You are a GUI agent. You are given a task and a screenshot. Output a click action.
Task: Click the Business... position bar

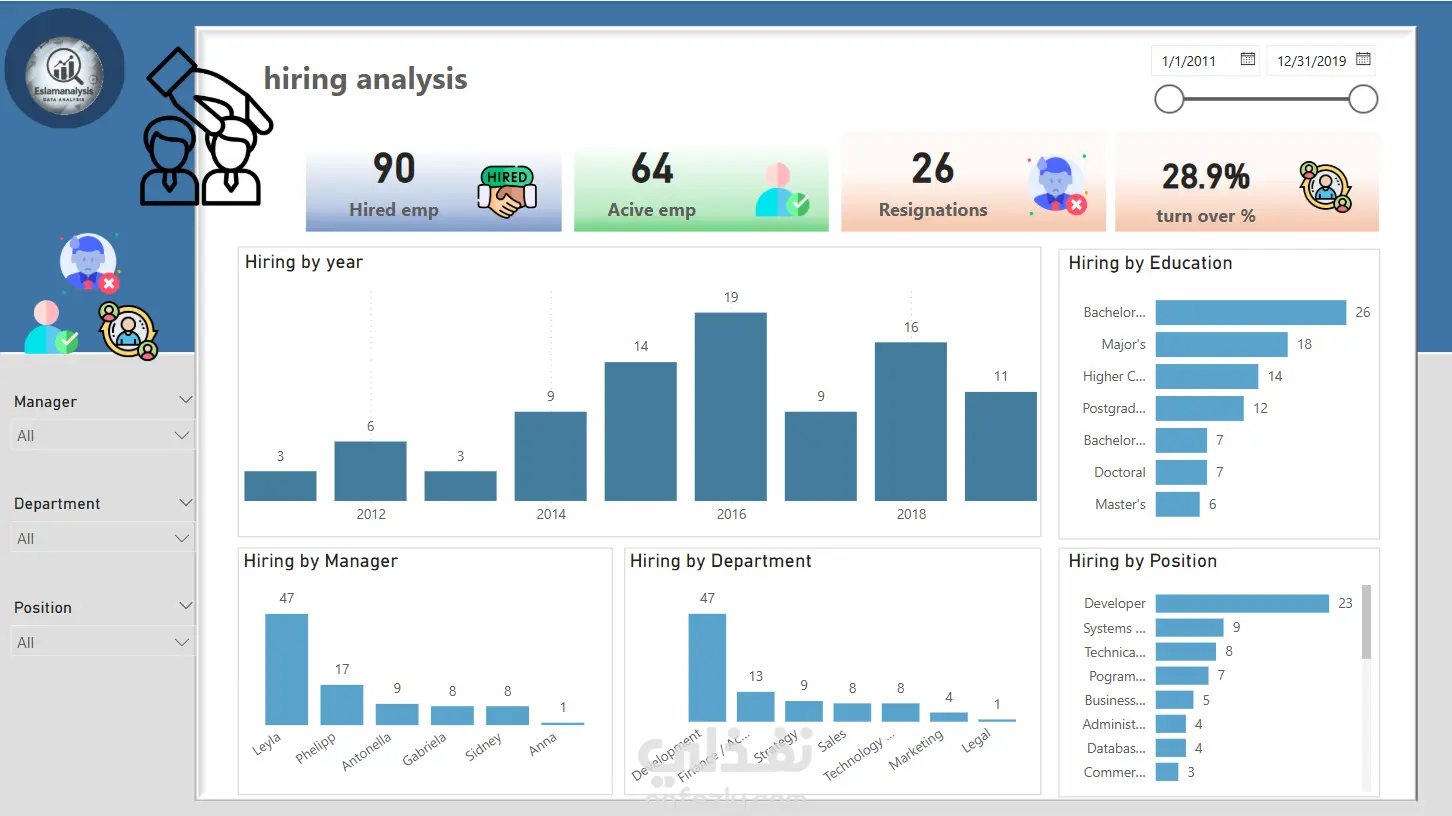click(x=1175, y=700)
